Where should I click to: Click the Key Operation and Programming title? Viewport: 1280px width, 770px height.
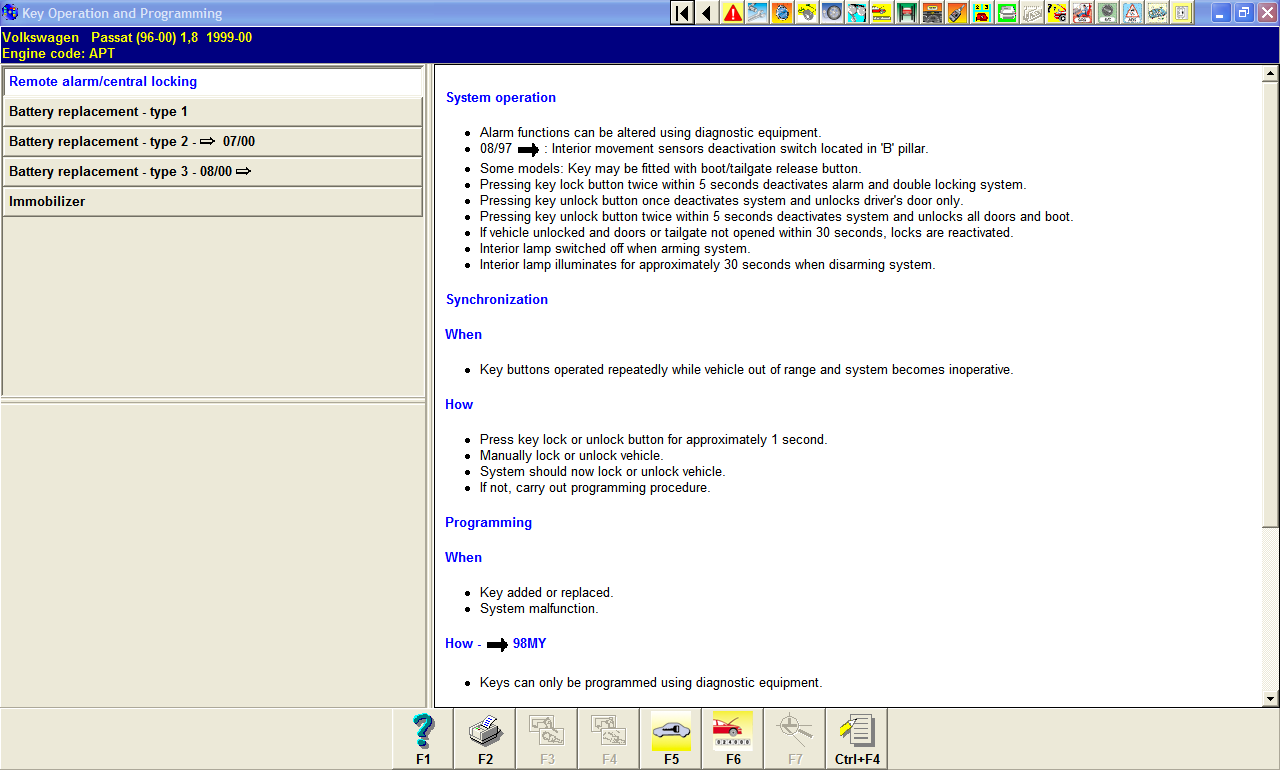(x=122, y=14)
